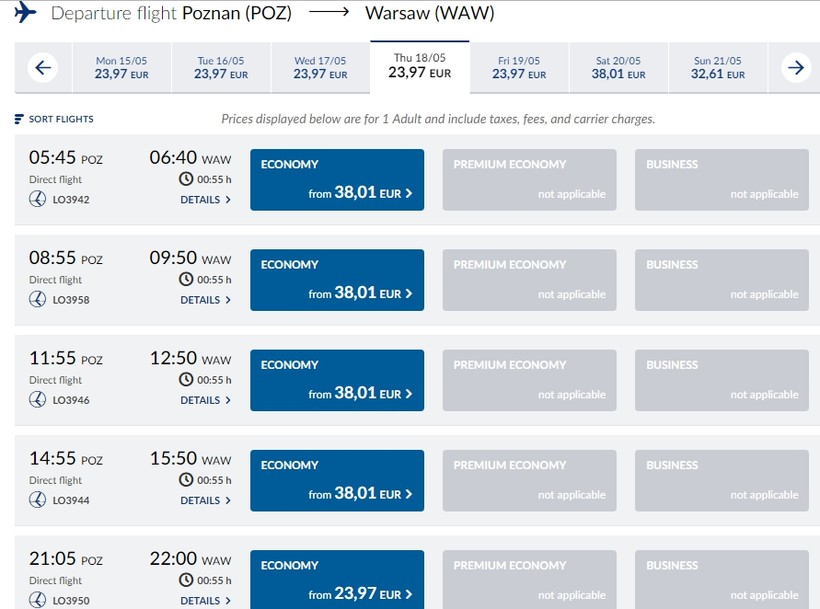Click the airplane departure flight icon
The height and width of the screenshot is (609, 820).
25,13
